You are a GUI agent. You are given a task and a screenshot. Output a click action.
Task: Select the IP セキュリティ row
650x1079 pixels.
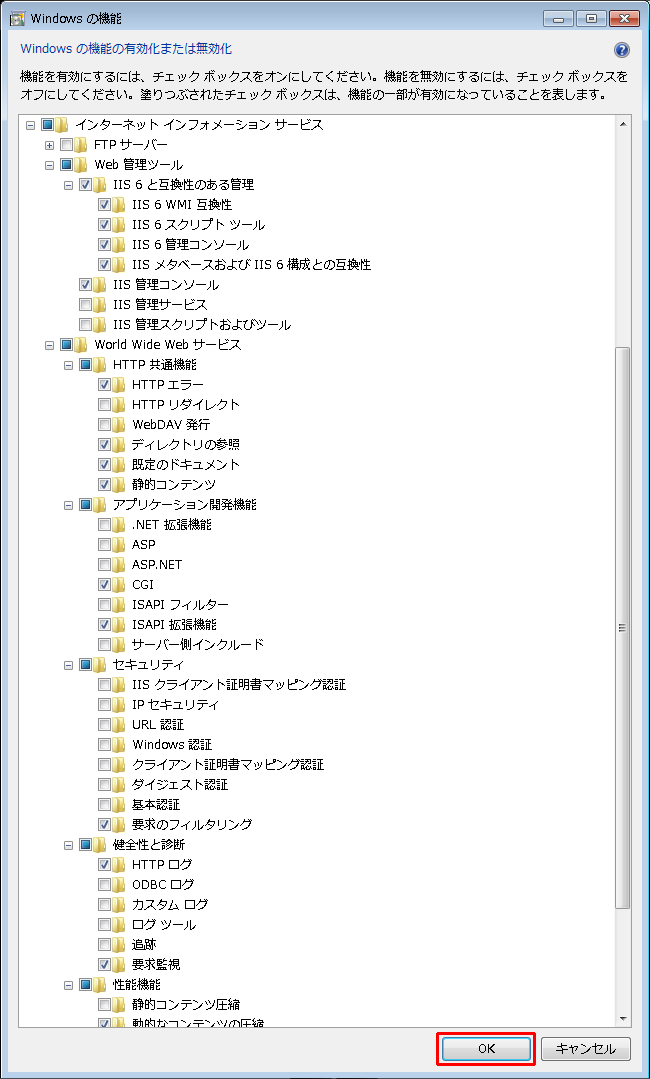175,704
